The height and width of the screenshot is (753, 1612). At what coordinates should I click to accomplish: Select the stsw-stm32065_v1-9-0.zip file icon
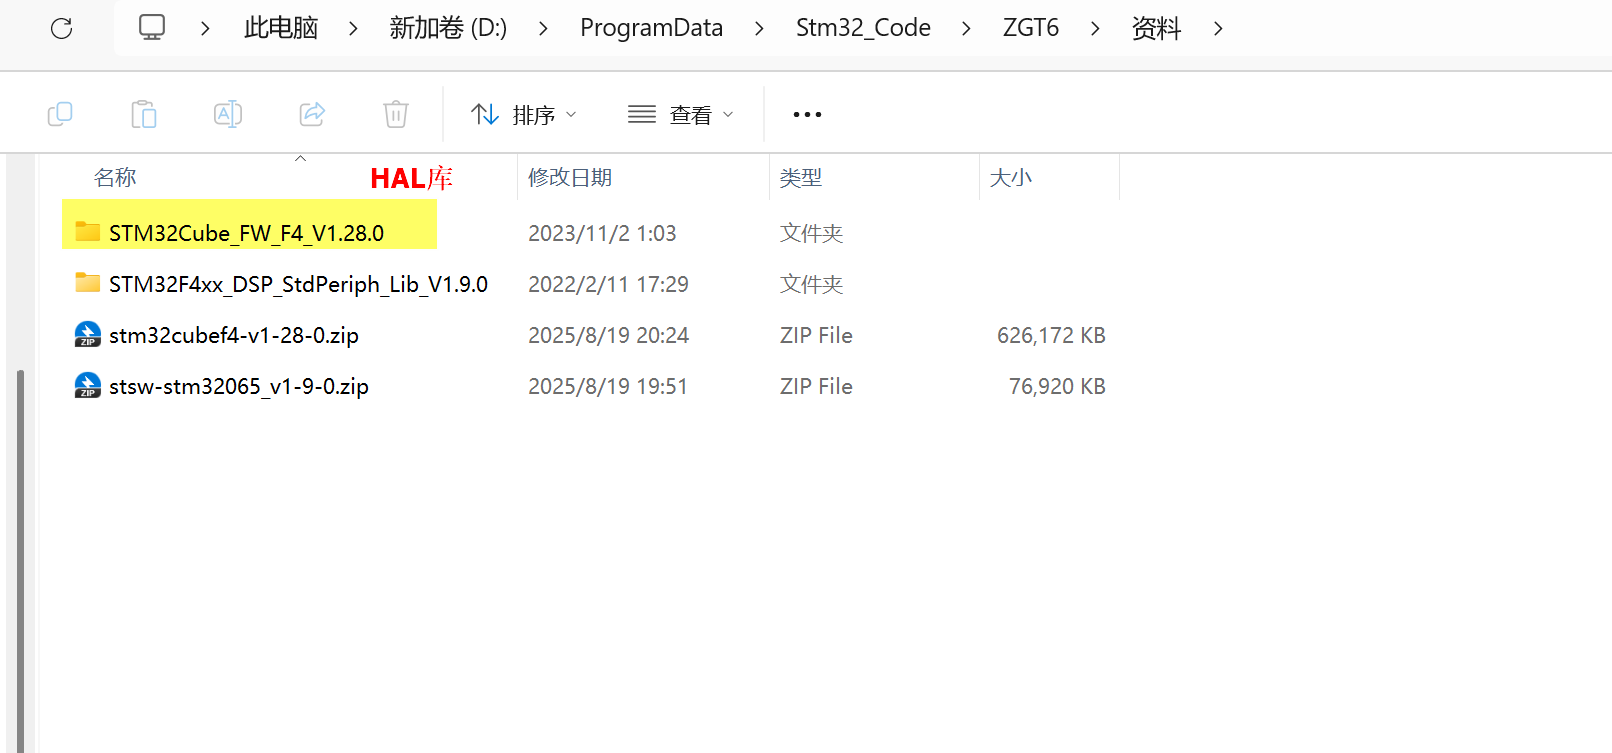(88, 385)
